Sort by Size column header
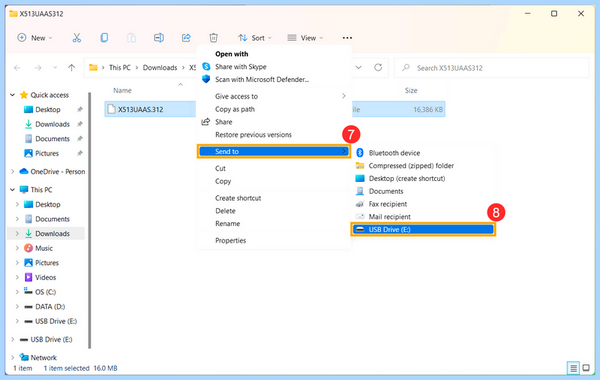 (x=411, y=90)
